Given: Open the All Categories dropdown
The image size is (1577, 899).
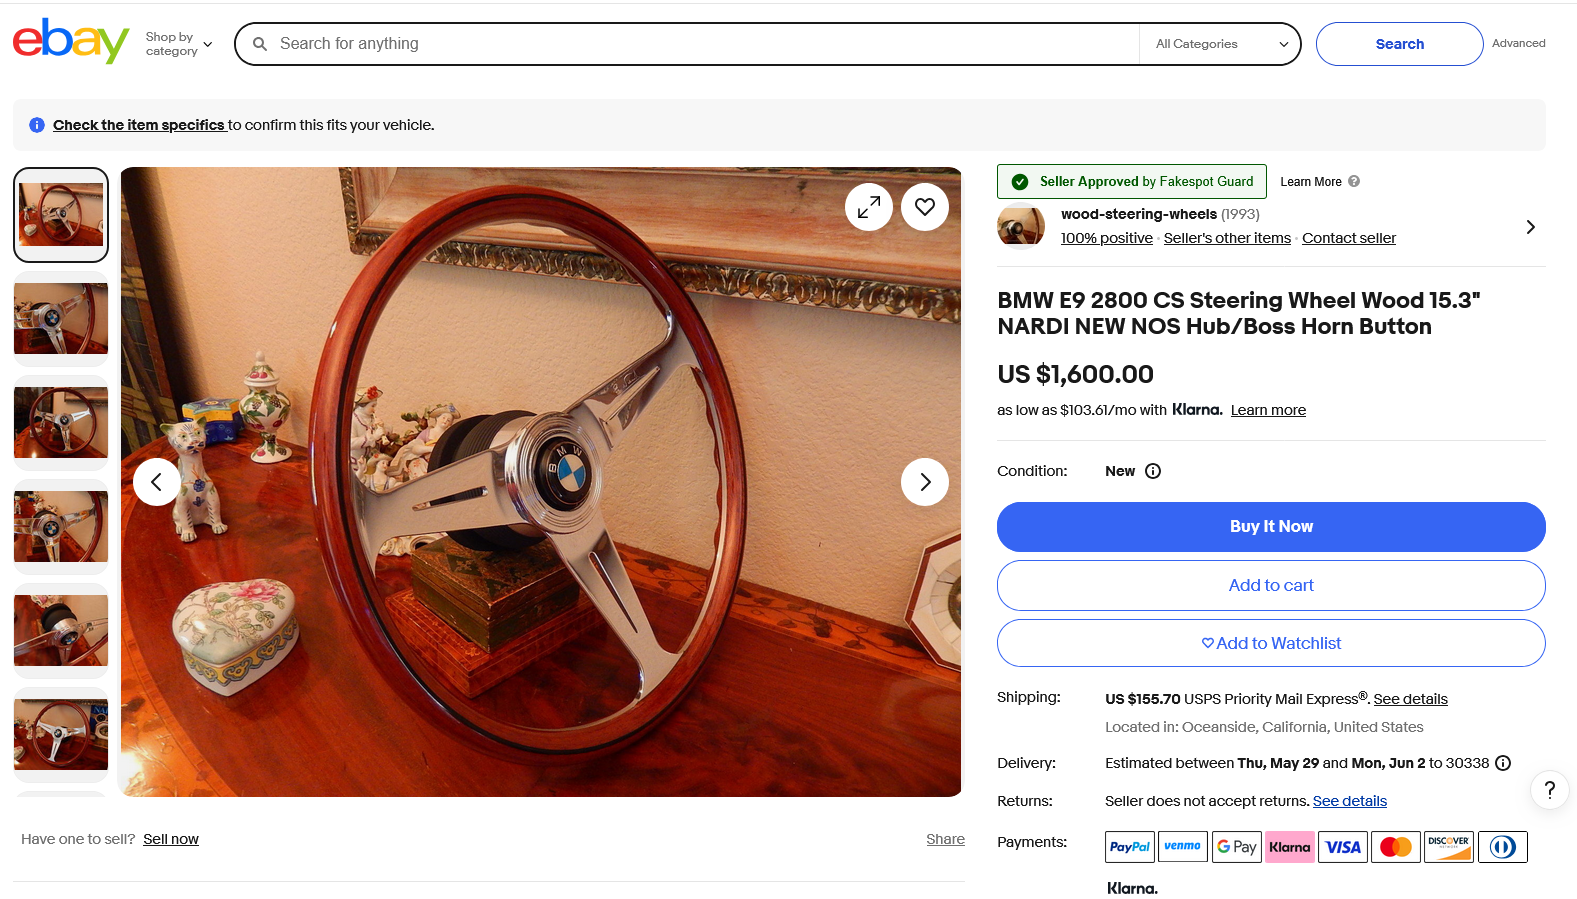Looking at the screenshot, I should point(1220,44).
